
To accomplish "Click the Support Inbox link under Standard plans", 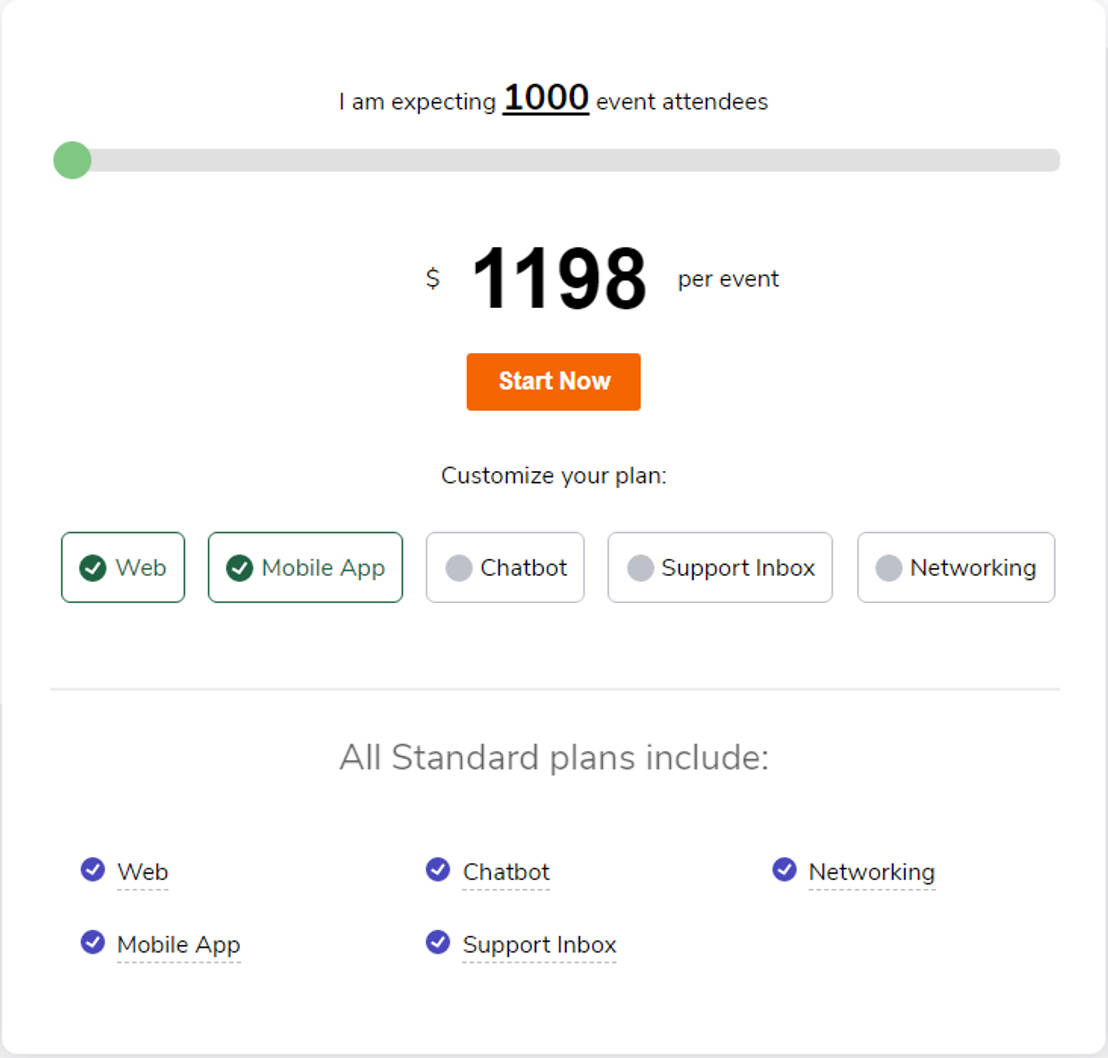I will coord(539,945).
